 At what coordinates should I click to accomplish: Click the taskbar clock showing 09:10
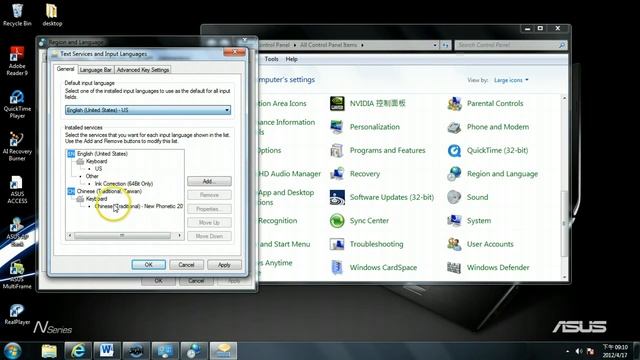pyautogui.click(x=615, y=351)
